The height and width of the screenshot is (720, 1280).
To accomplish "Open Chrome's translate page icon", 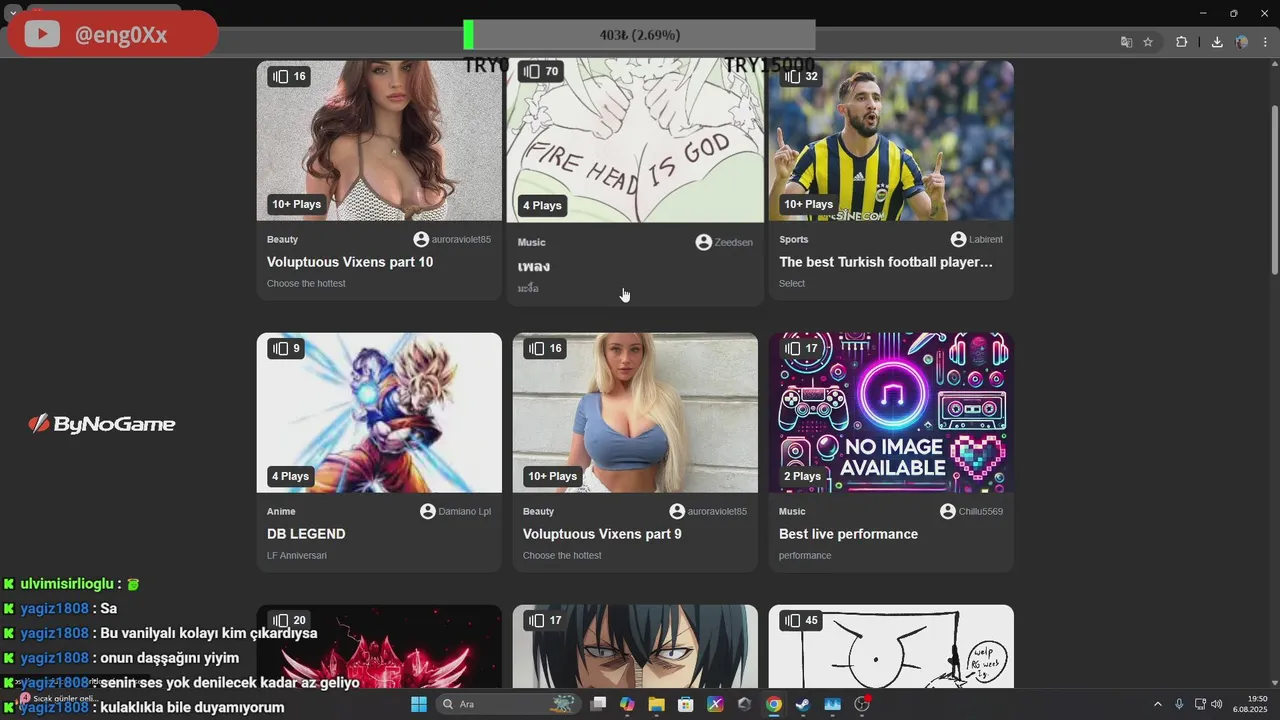I will pyautogui.click(x=1127, y=42).
